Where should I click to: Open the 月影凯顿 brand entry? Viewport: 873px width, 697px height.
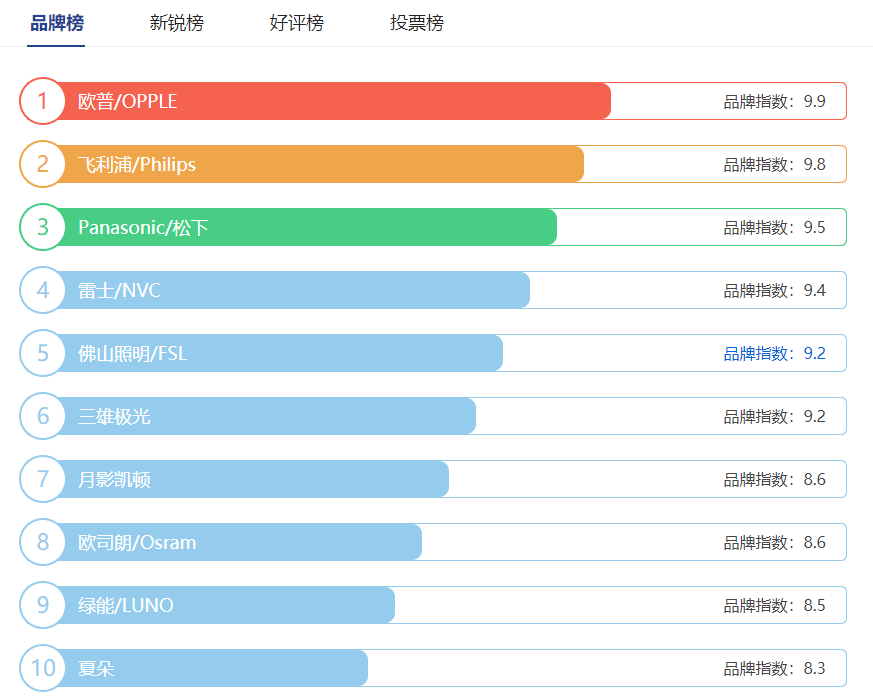pos(114,479)
